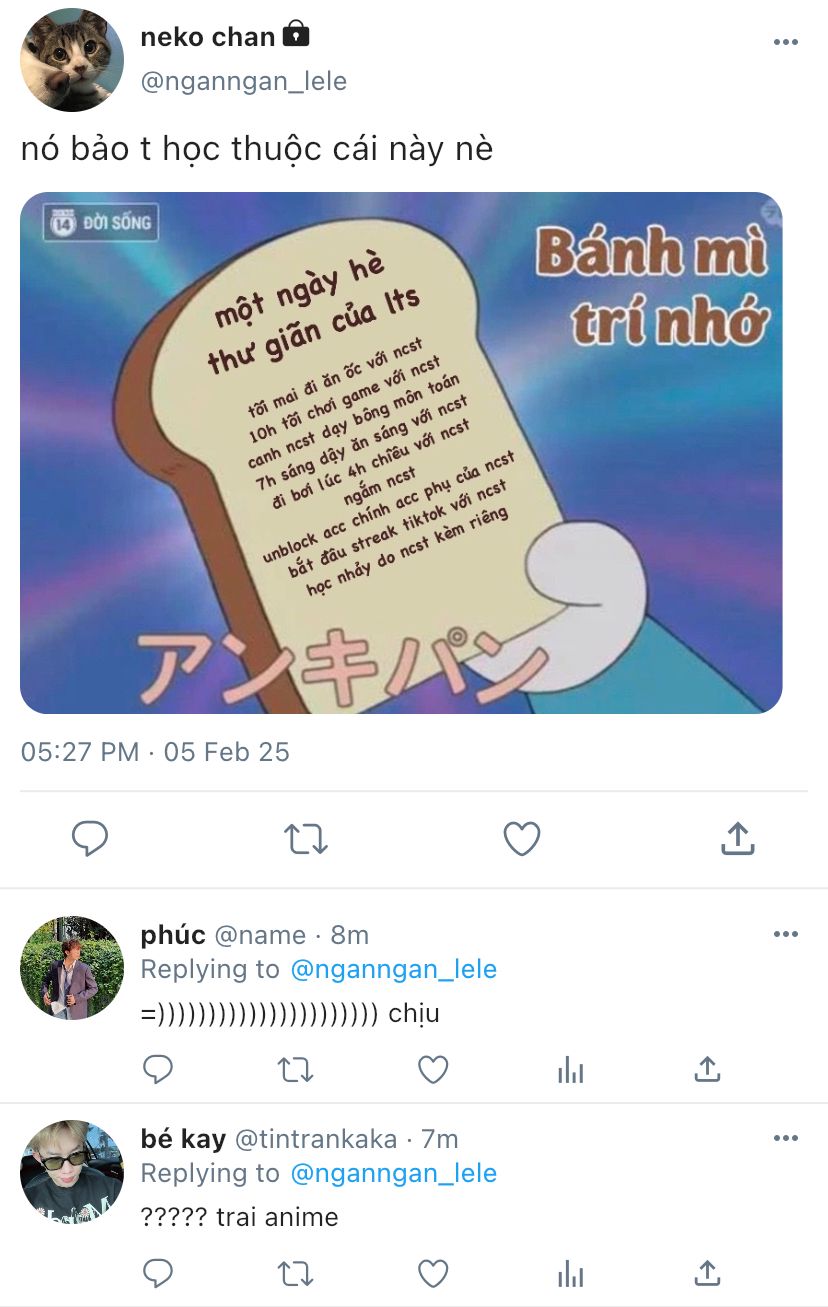828x1307 pixels.
Task: Open more options on neko chan's tweet
Action: click(x=786, y=42)
